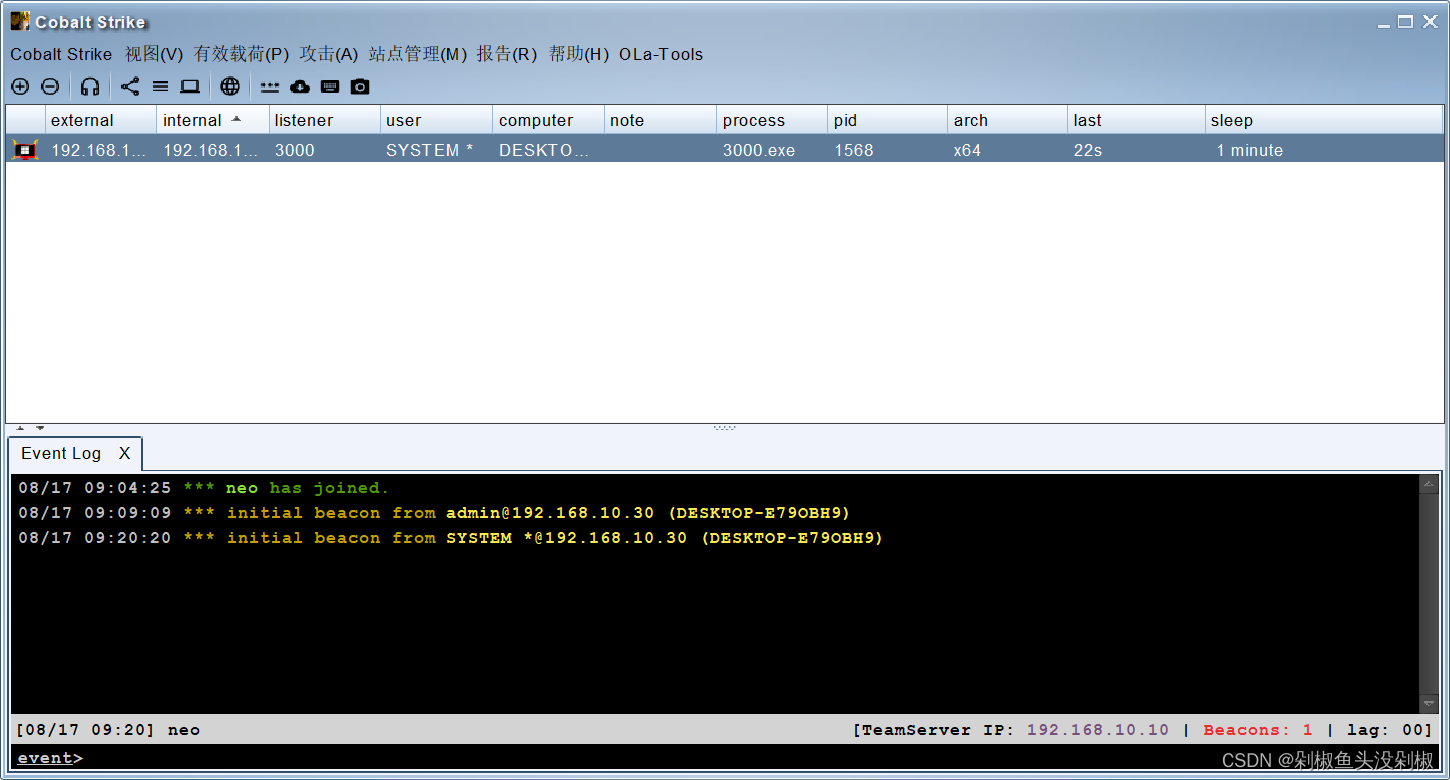1450x780 pixels.
Task: Click the beacon computer icon in session row
Action: pyautogui.click(x=25, y=150)
